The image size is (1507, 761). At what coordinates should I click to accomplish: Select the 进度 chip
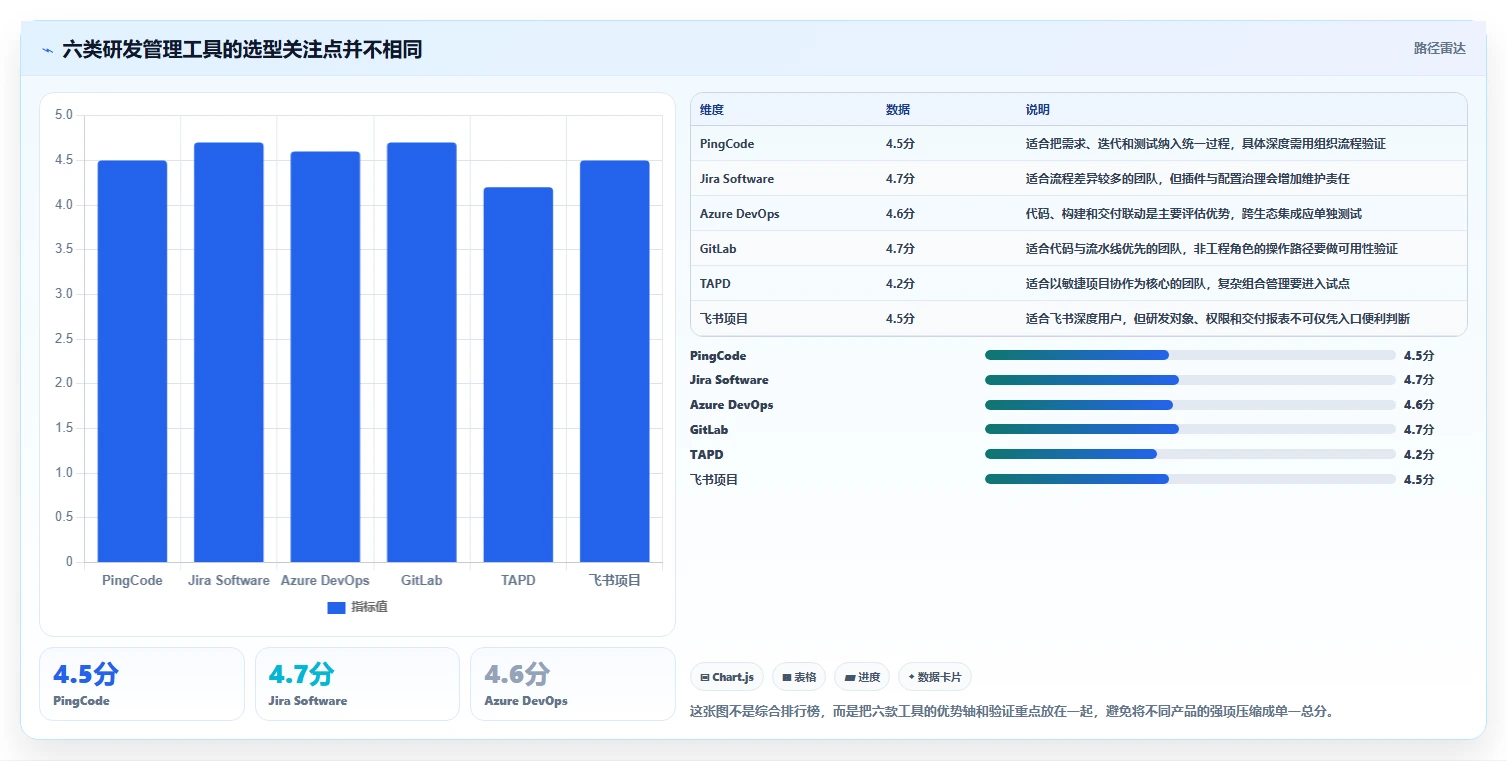click(x=862, y=677)
